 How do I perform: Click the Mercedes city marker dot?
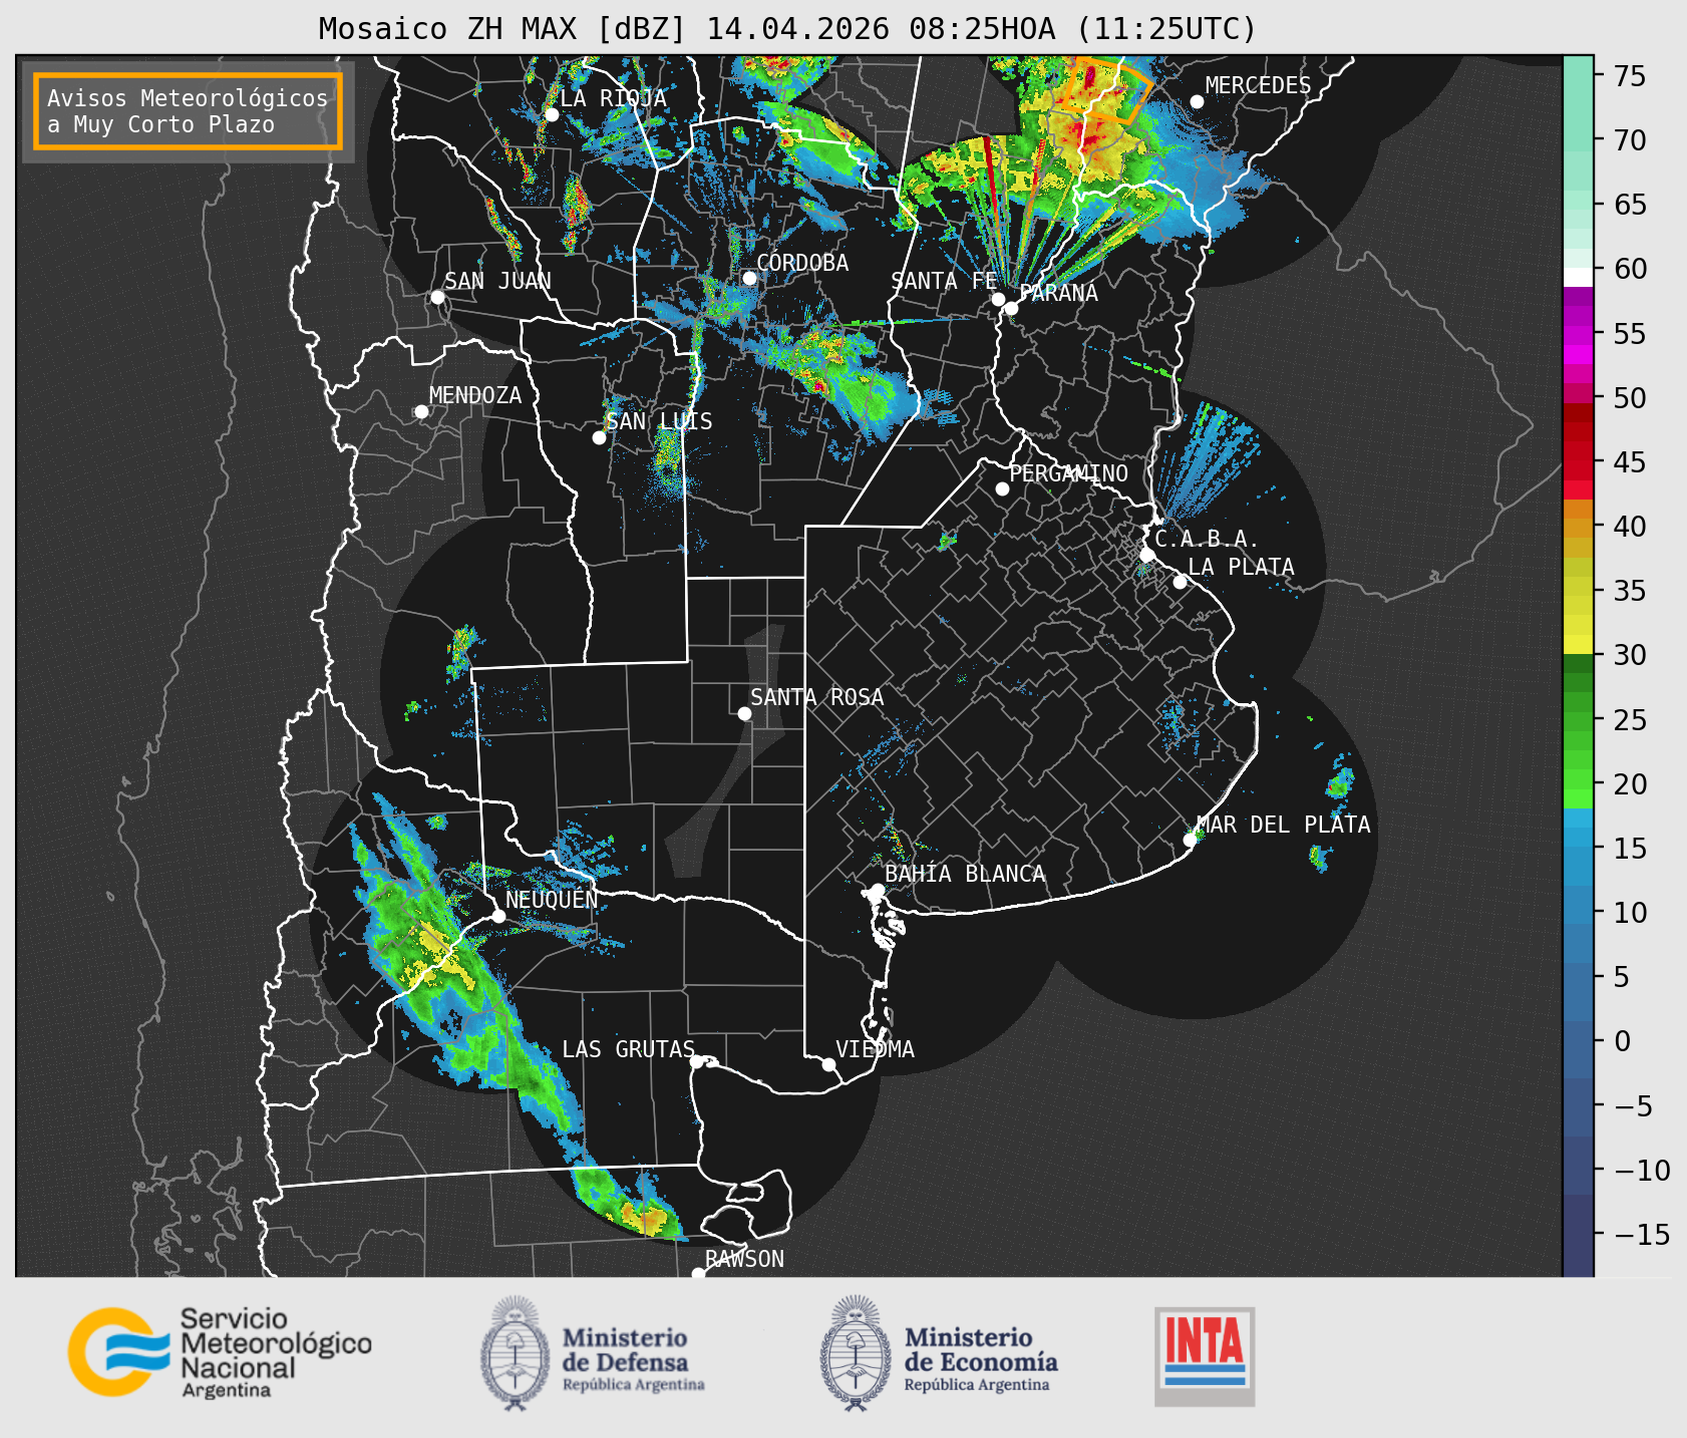tap(1197, 102)
